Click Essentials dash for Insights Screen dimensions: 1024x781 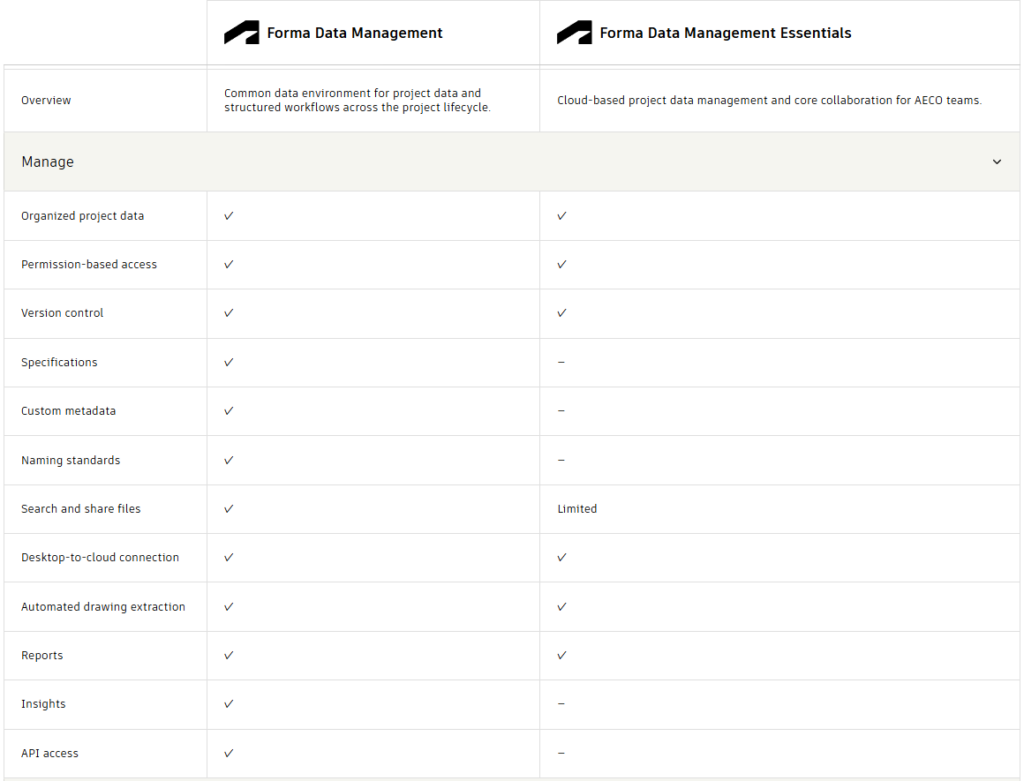click(x=561, y=704)
